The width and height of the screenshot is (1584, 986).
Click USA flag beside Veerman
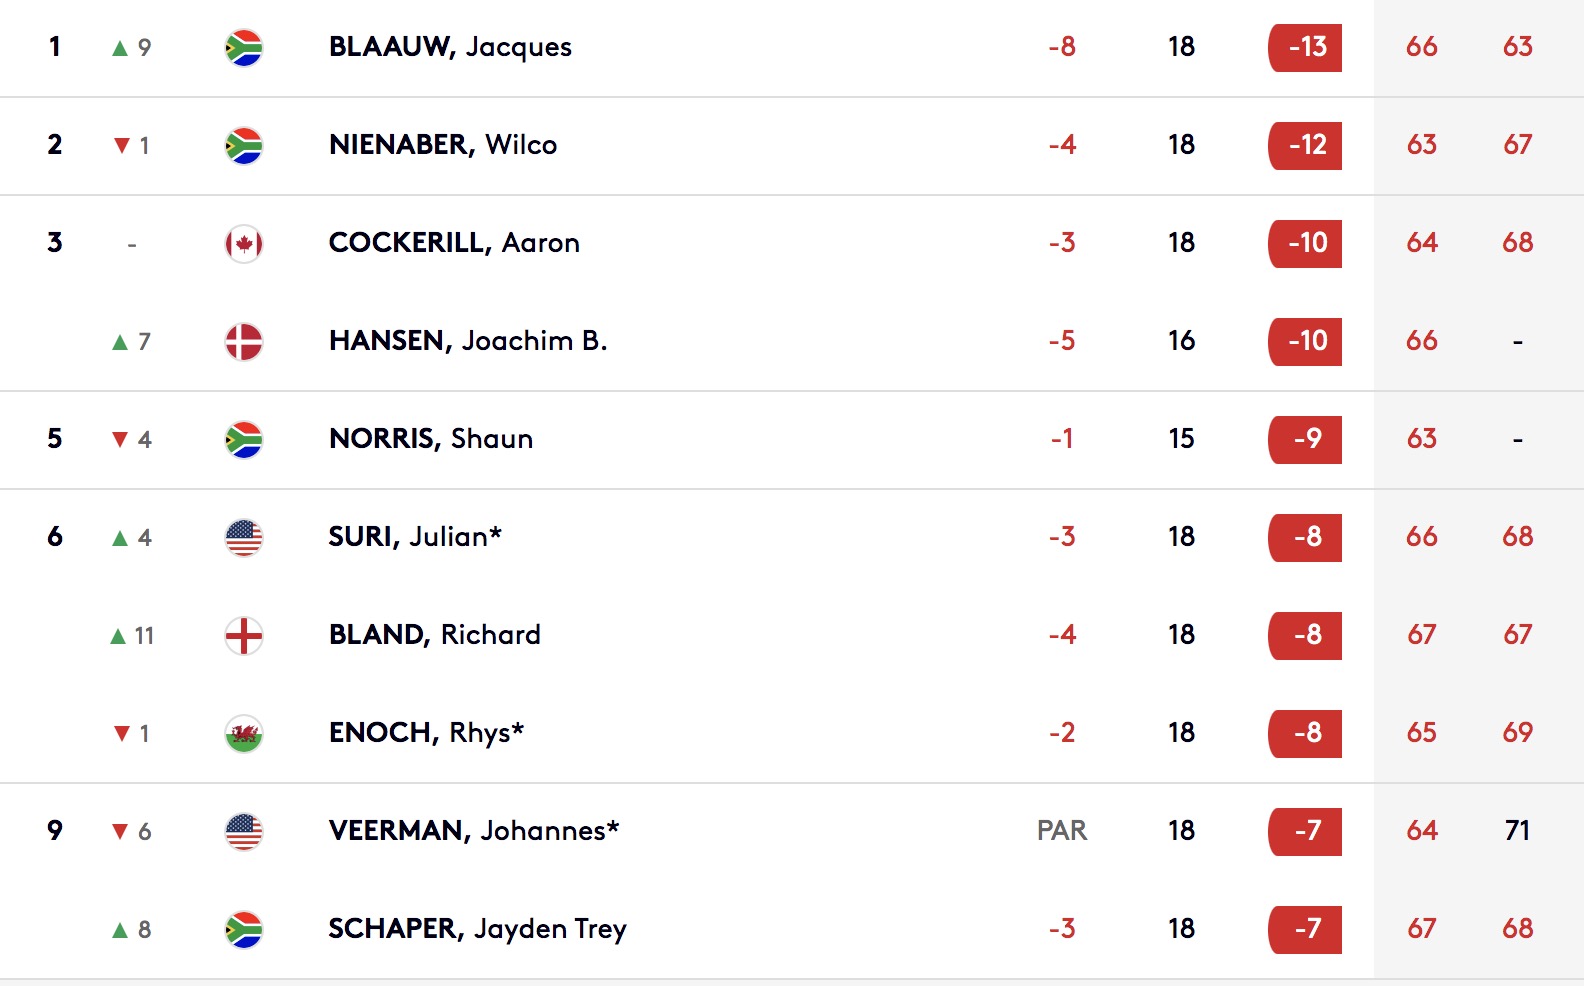pos(244,832)
